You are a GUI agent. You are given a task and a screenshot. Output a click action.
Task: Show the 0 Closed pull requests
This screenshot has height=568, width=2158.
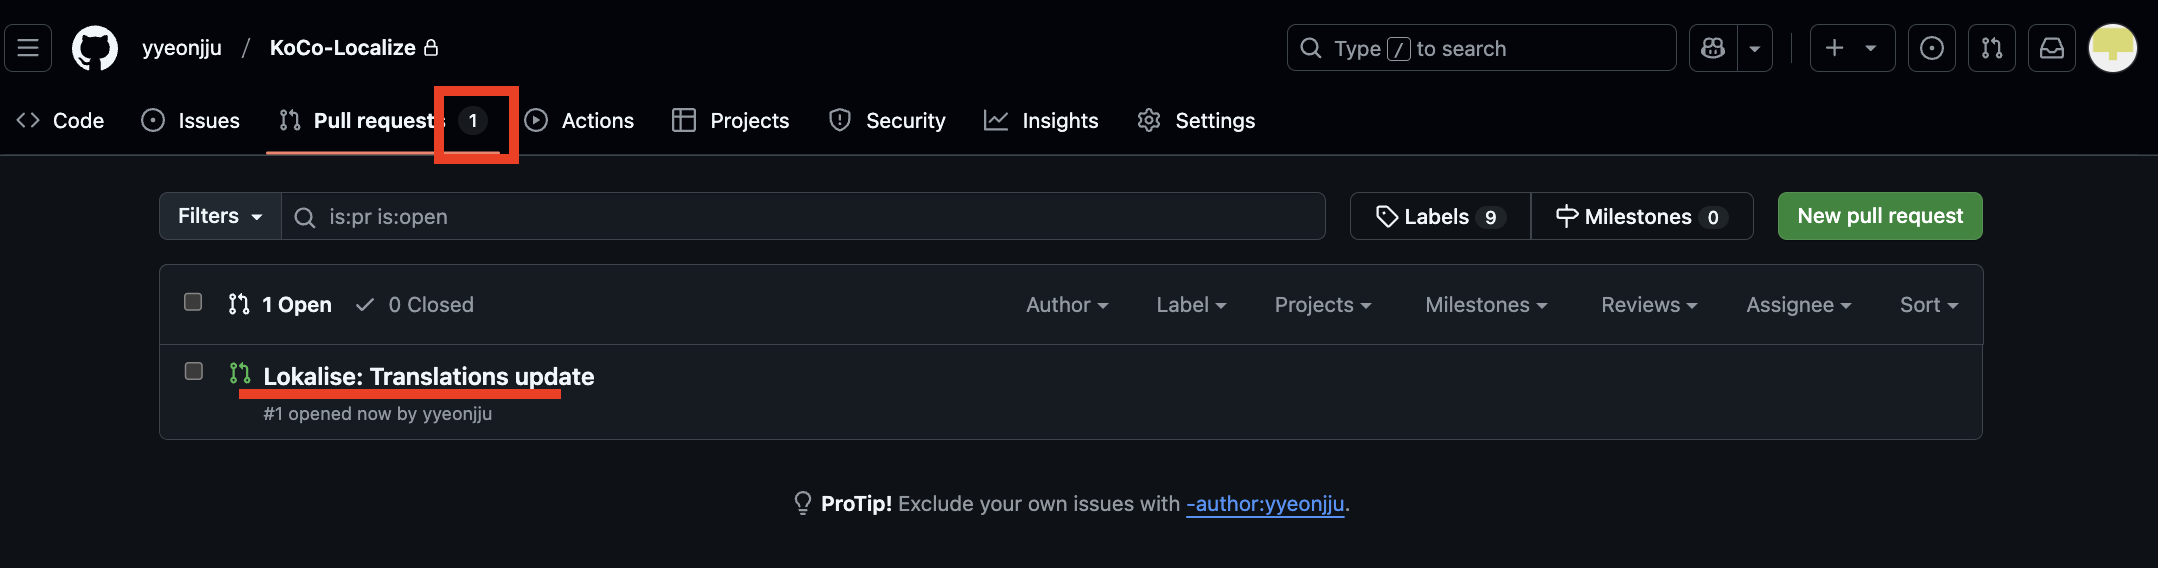[x=415, y=305]
